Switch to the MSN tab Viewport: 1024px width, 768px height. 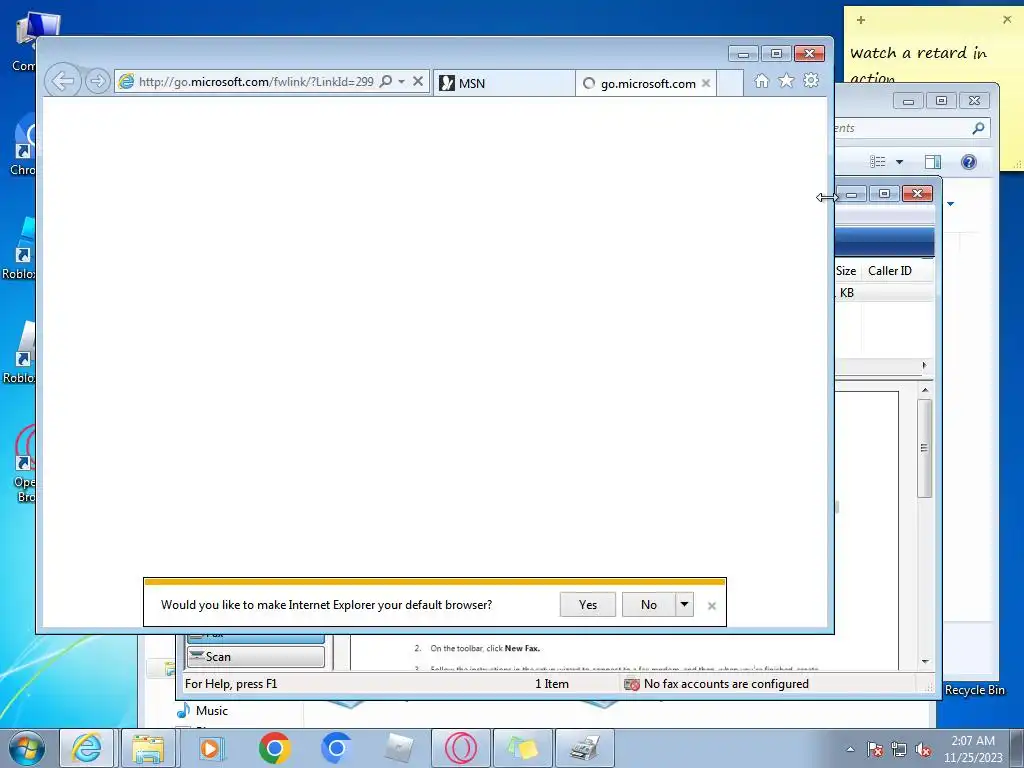coord(504,83)
